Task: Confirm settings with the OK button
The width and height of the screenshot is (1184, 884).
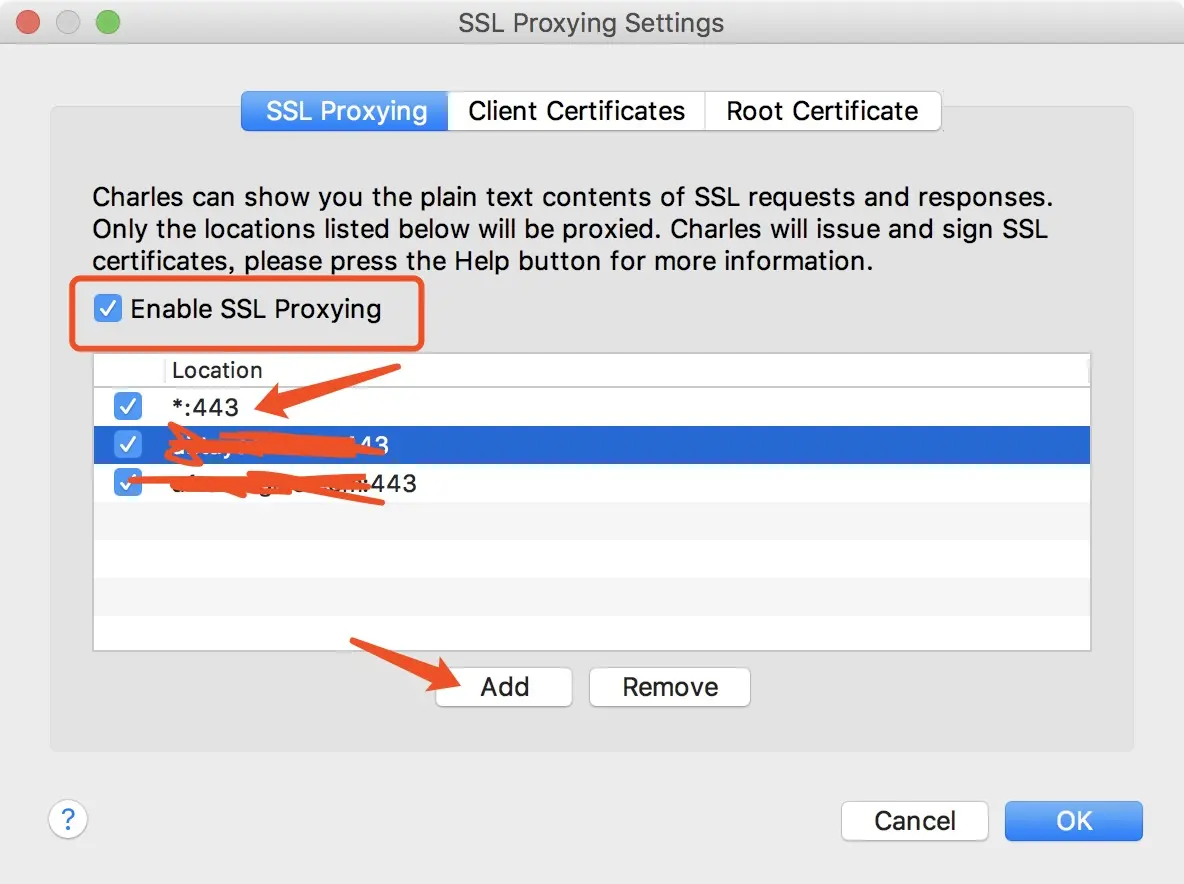Action: [x=1073, y=821]
